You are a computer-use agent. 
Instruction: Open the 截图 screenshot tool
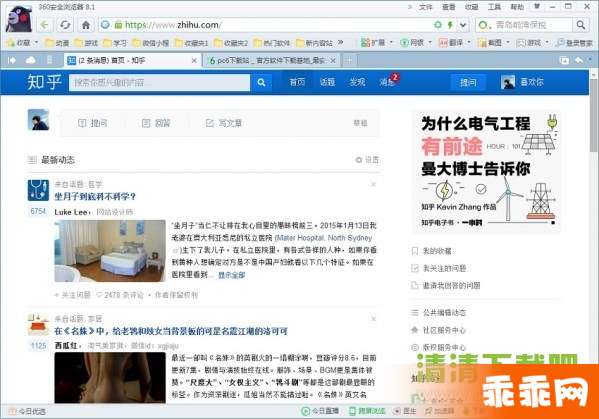point(490,43)
